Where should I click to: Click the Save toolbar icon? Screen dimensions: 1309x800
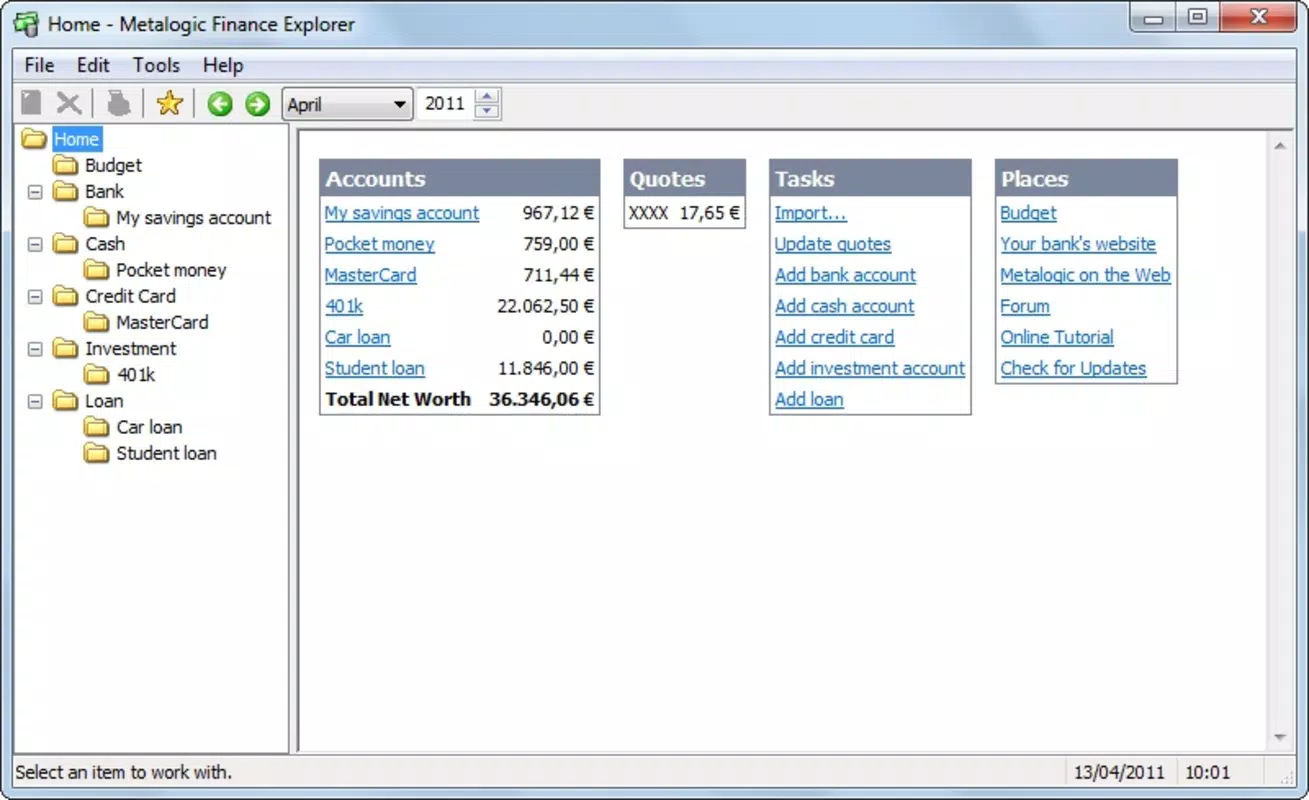click(x=32, y=103)
